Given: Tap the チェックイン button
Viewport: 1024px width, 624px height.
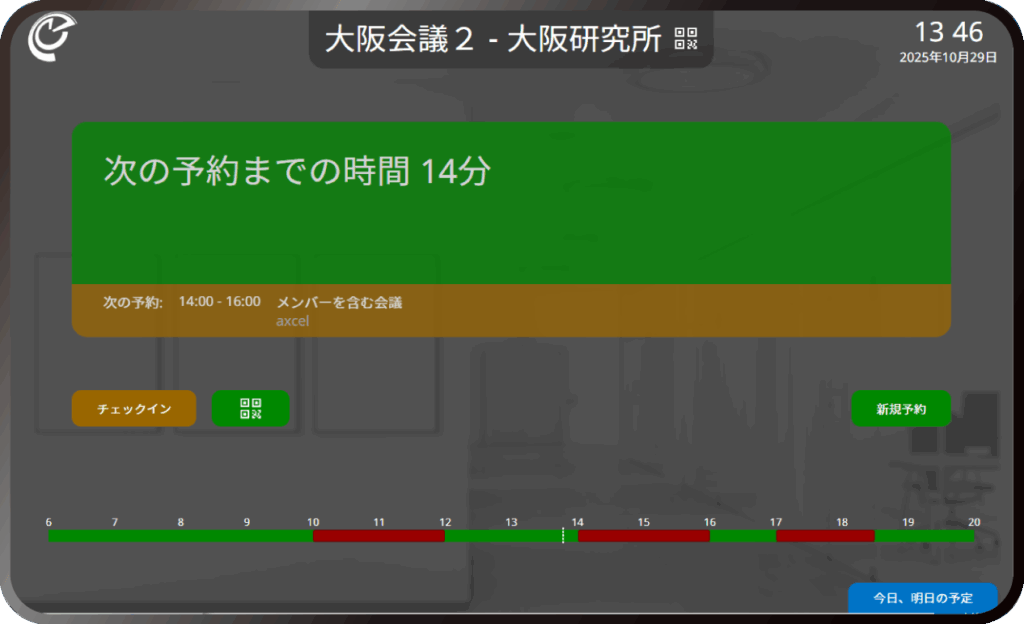Looking at the screenshot, I should pos(133,408).
